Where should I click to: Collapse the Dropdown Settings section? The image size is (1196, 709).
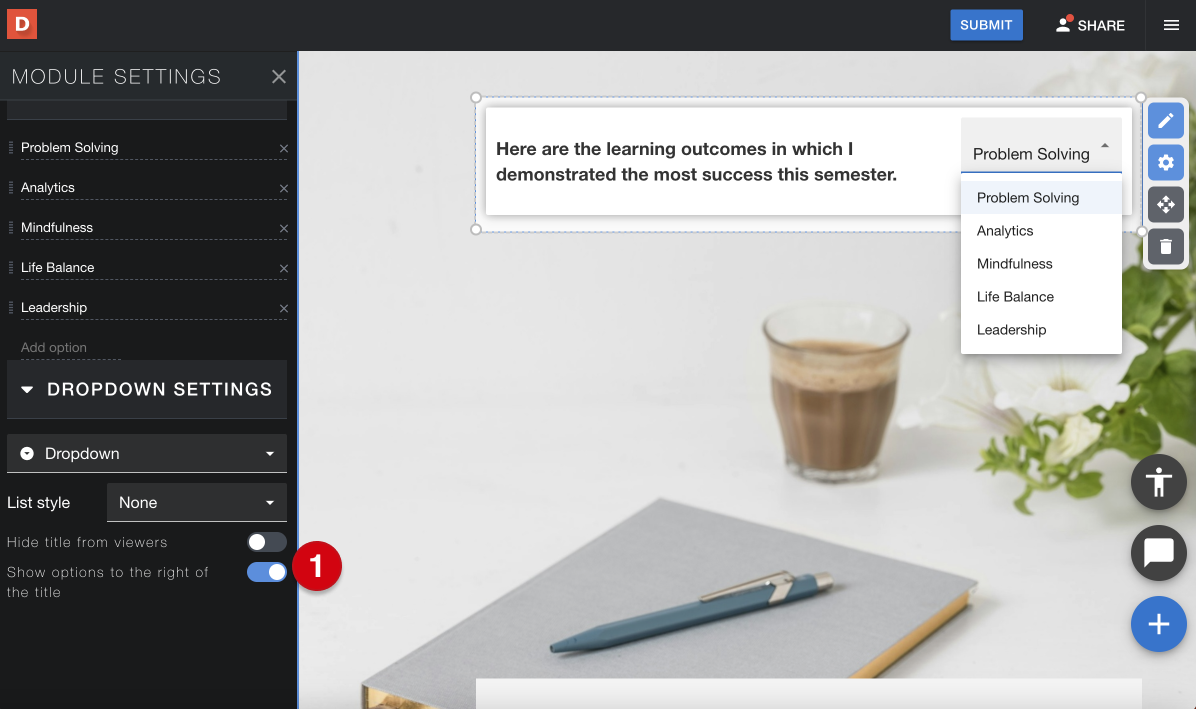click(146, 389)
